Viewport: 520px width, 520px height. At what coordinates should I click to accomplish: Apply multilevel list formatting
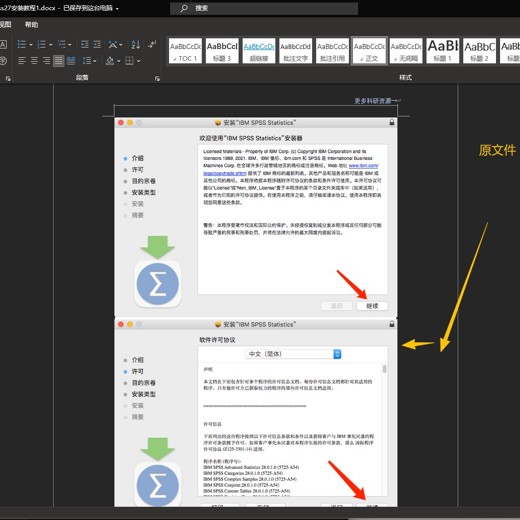[x=61, y=44]
